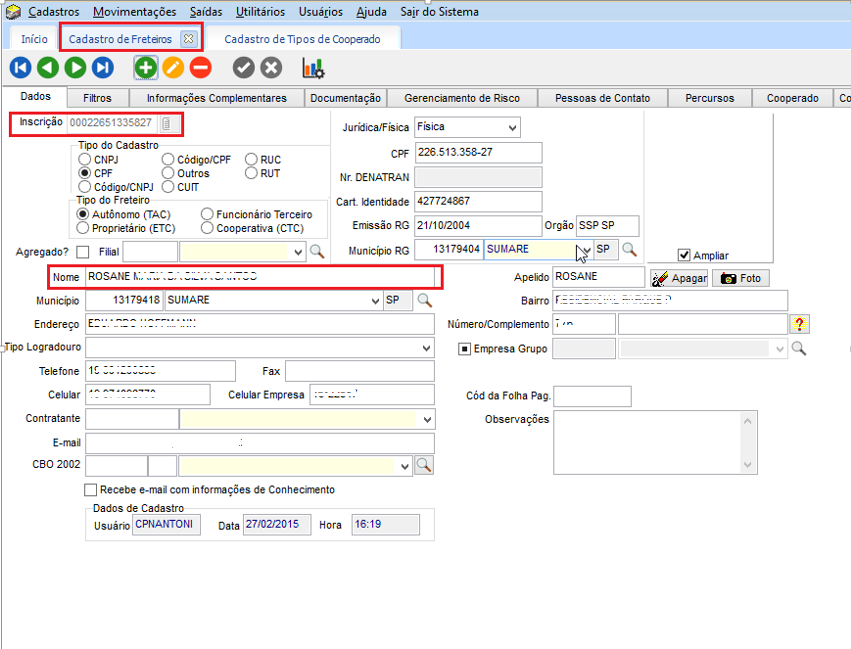Open Utilitários menu
The image size is (851, 649).
point(260,11)
